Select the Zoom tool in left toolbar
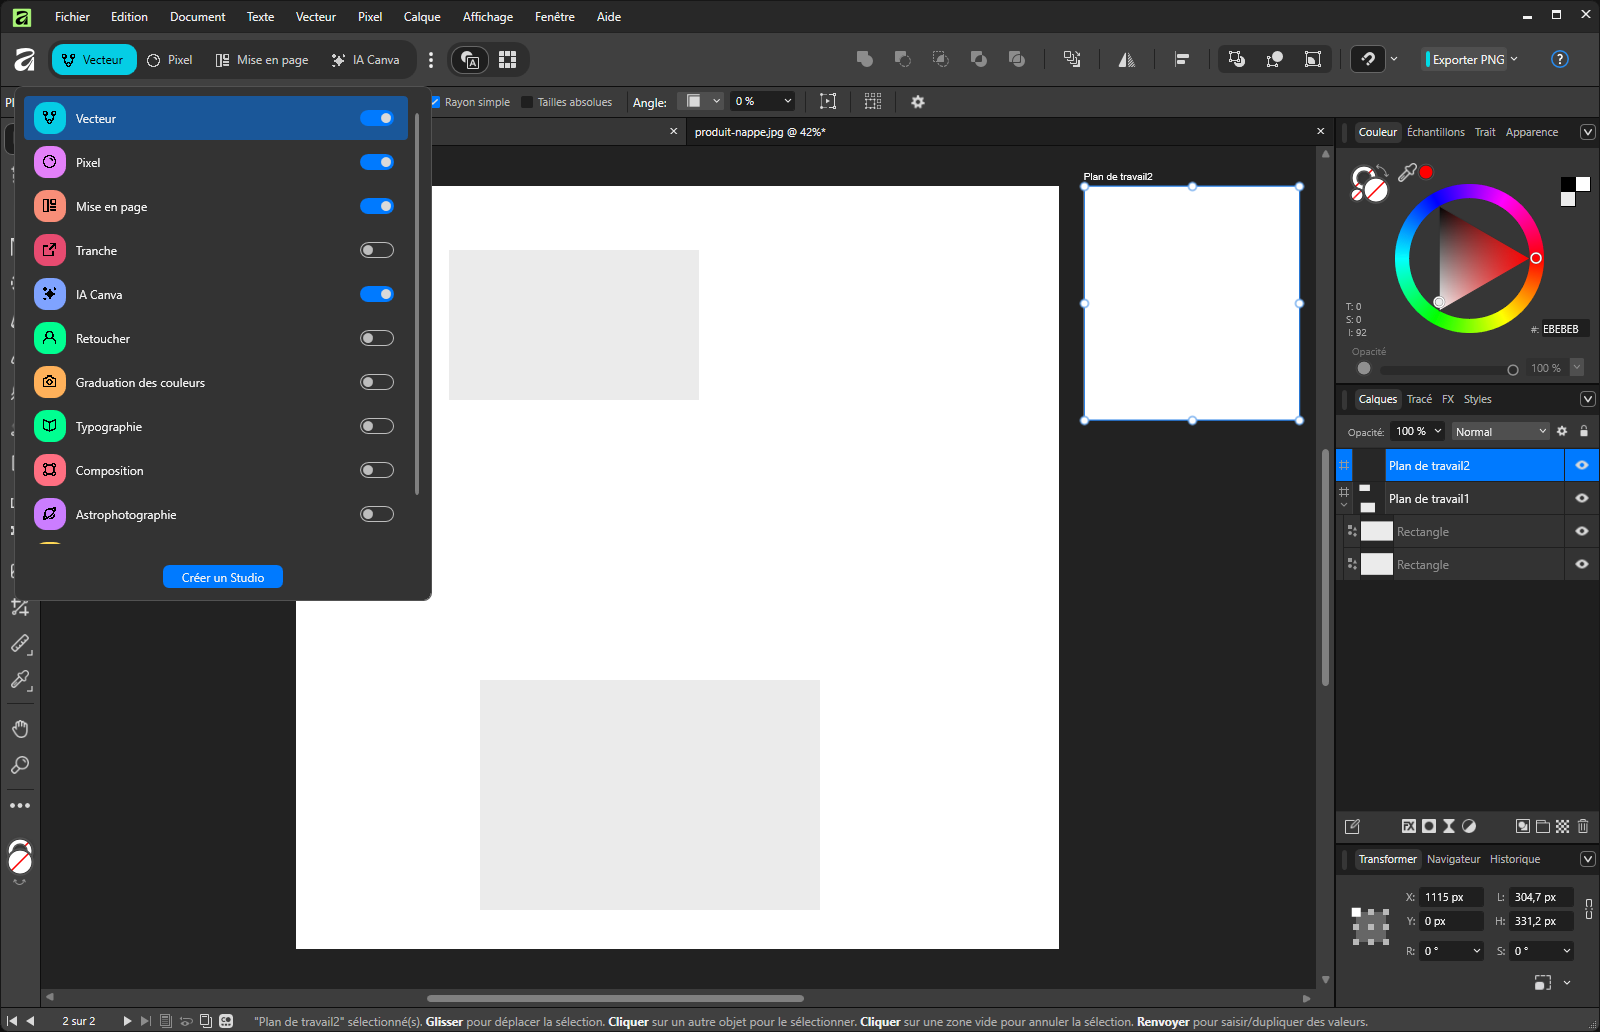 tap(20, 766)
